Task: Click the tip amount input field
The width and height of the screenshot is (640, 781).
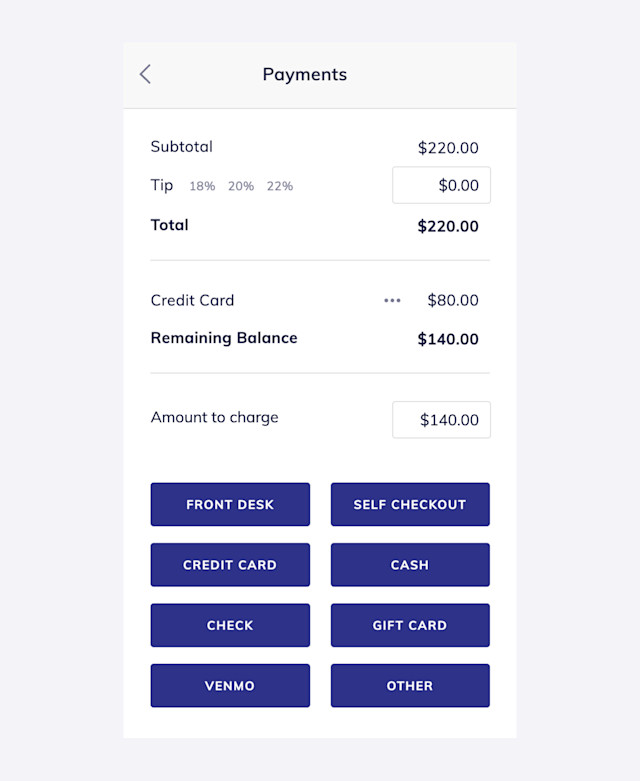Action: point(441,185)
